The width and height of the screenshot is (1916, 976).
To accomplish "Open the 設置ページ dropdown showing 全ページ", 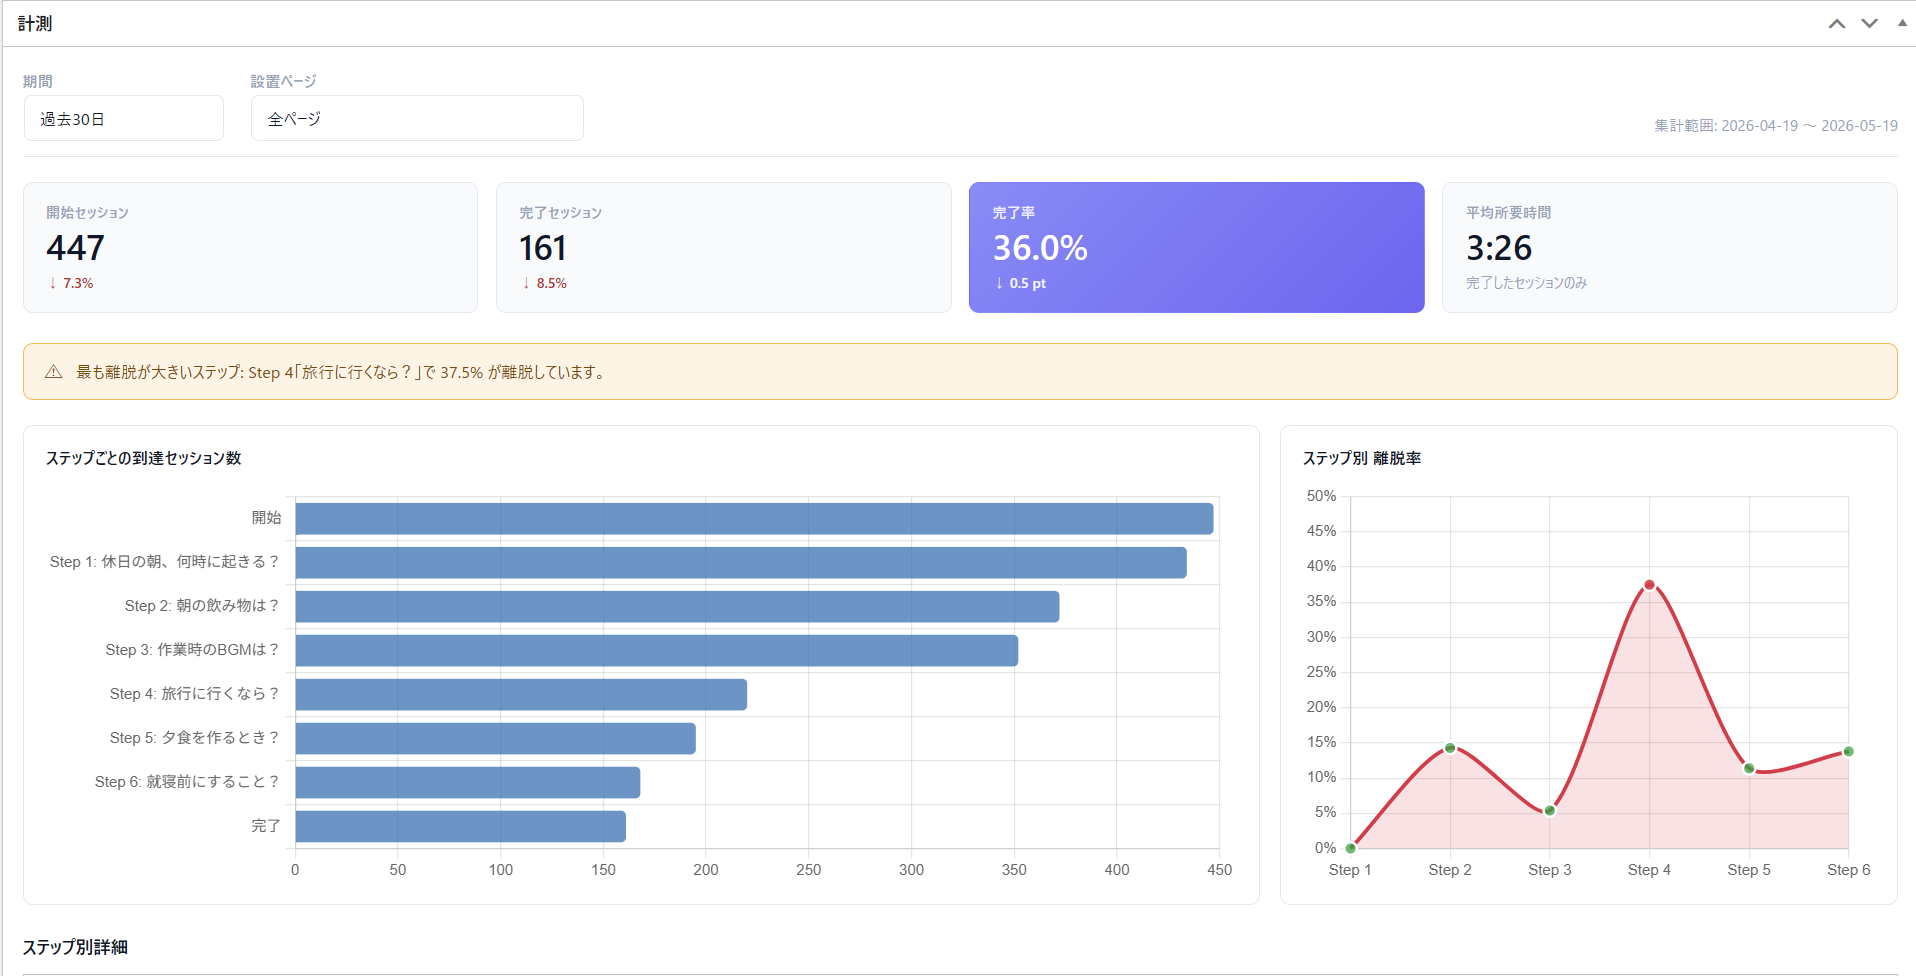I will [x=417, y=118].
